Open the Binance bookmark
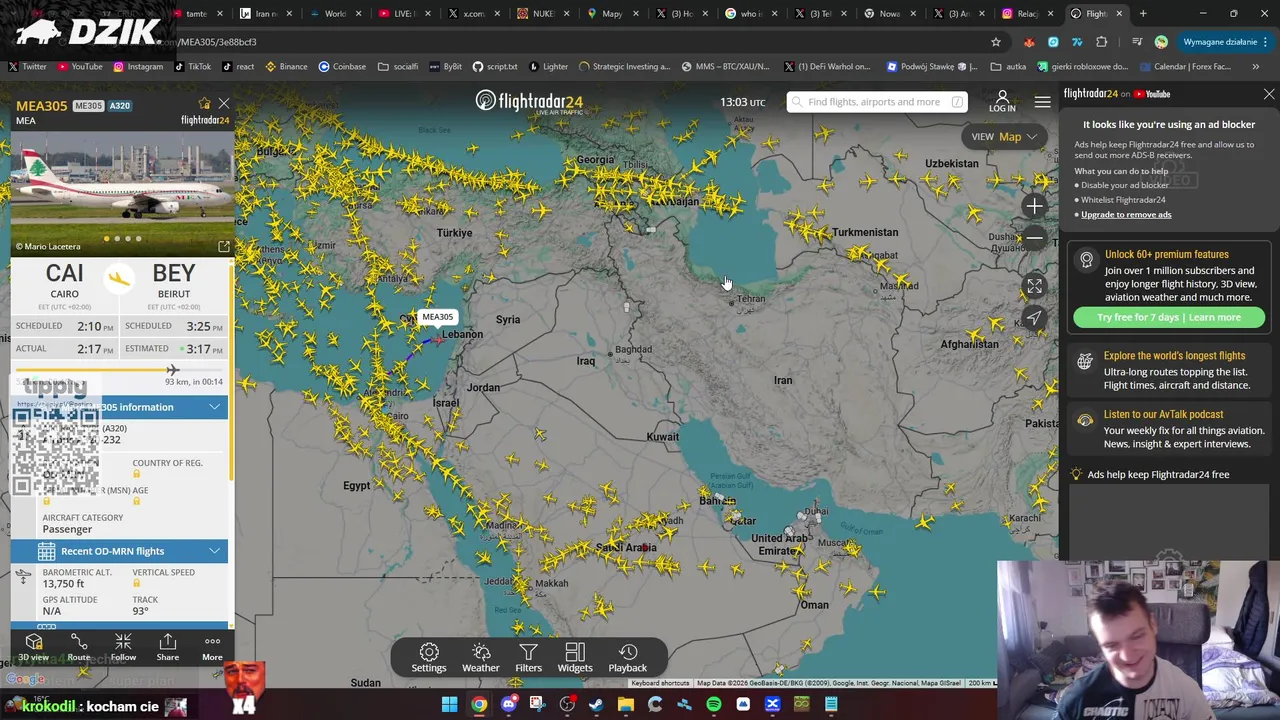The image size is (1280, 720). pos(286,67)
